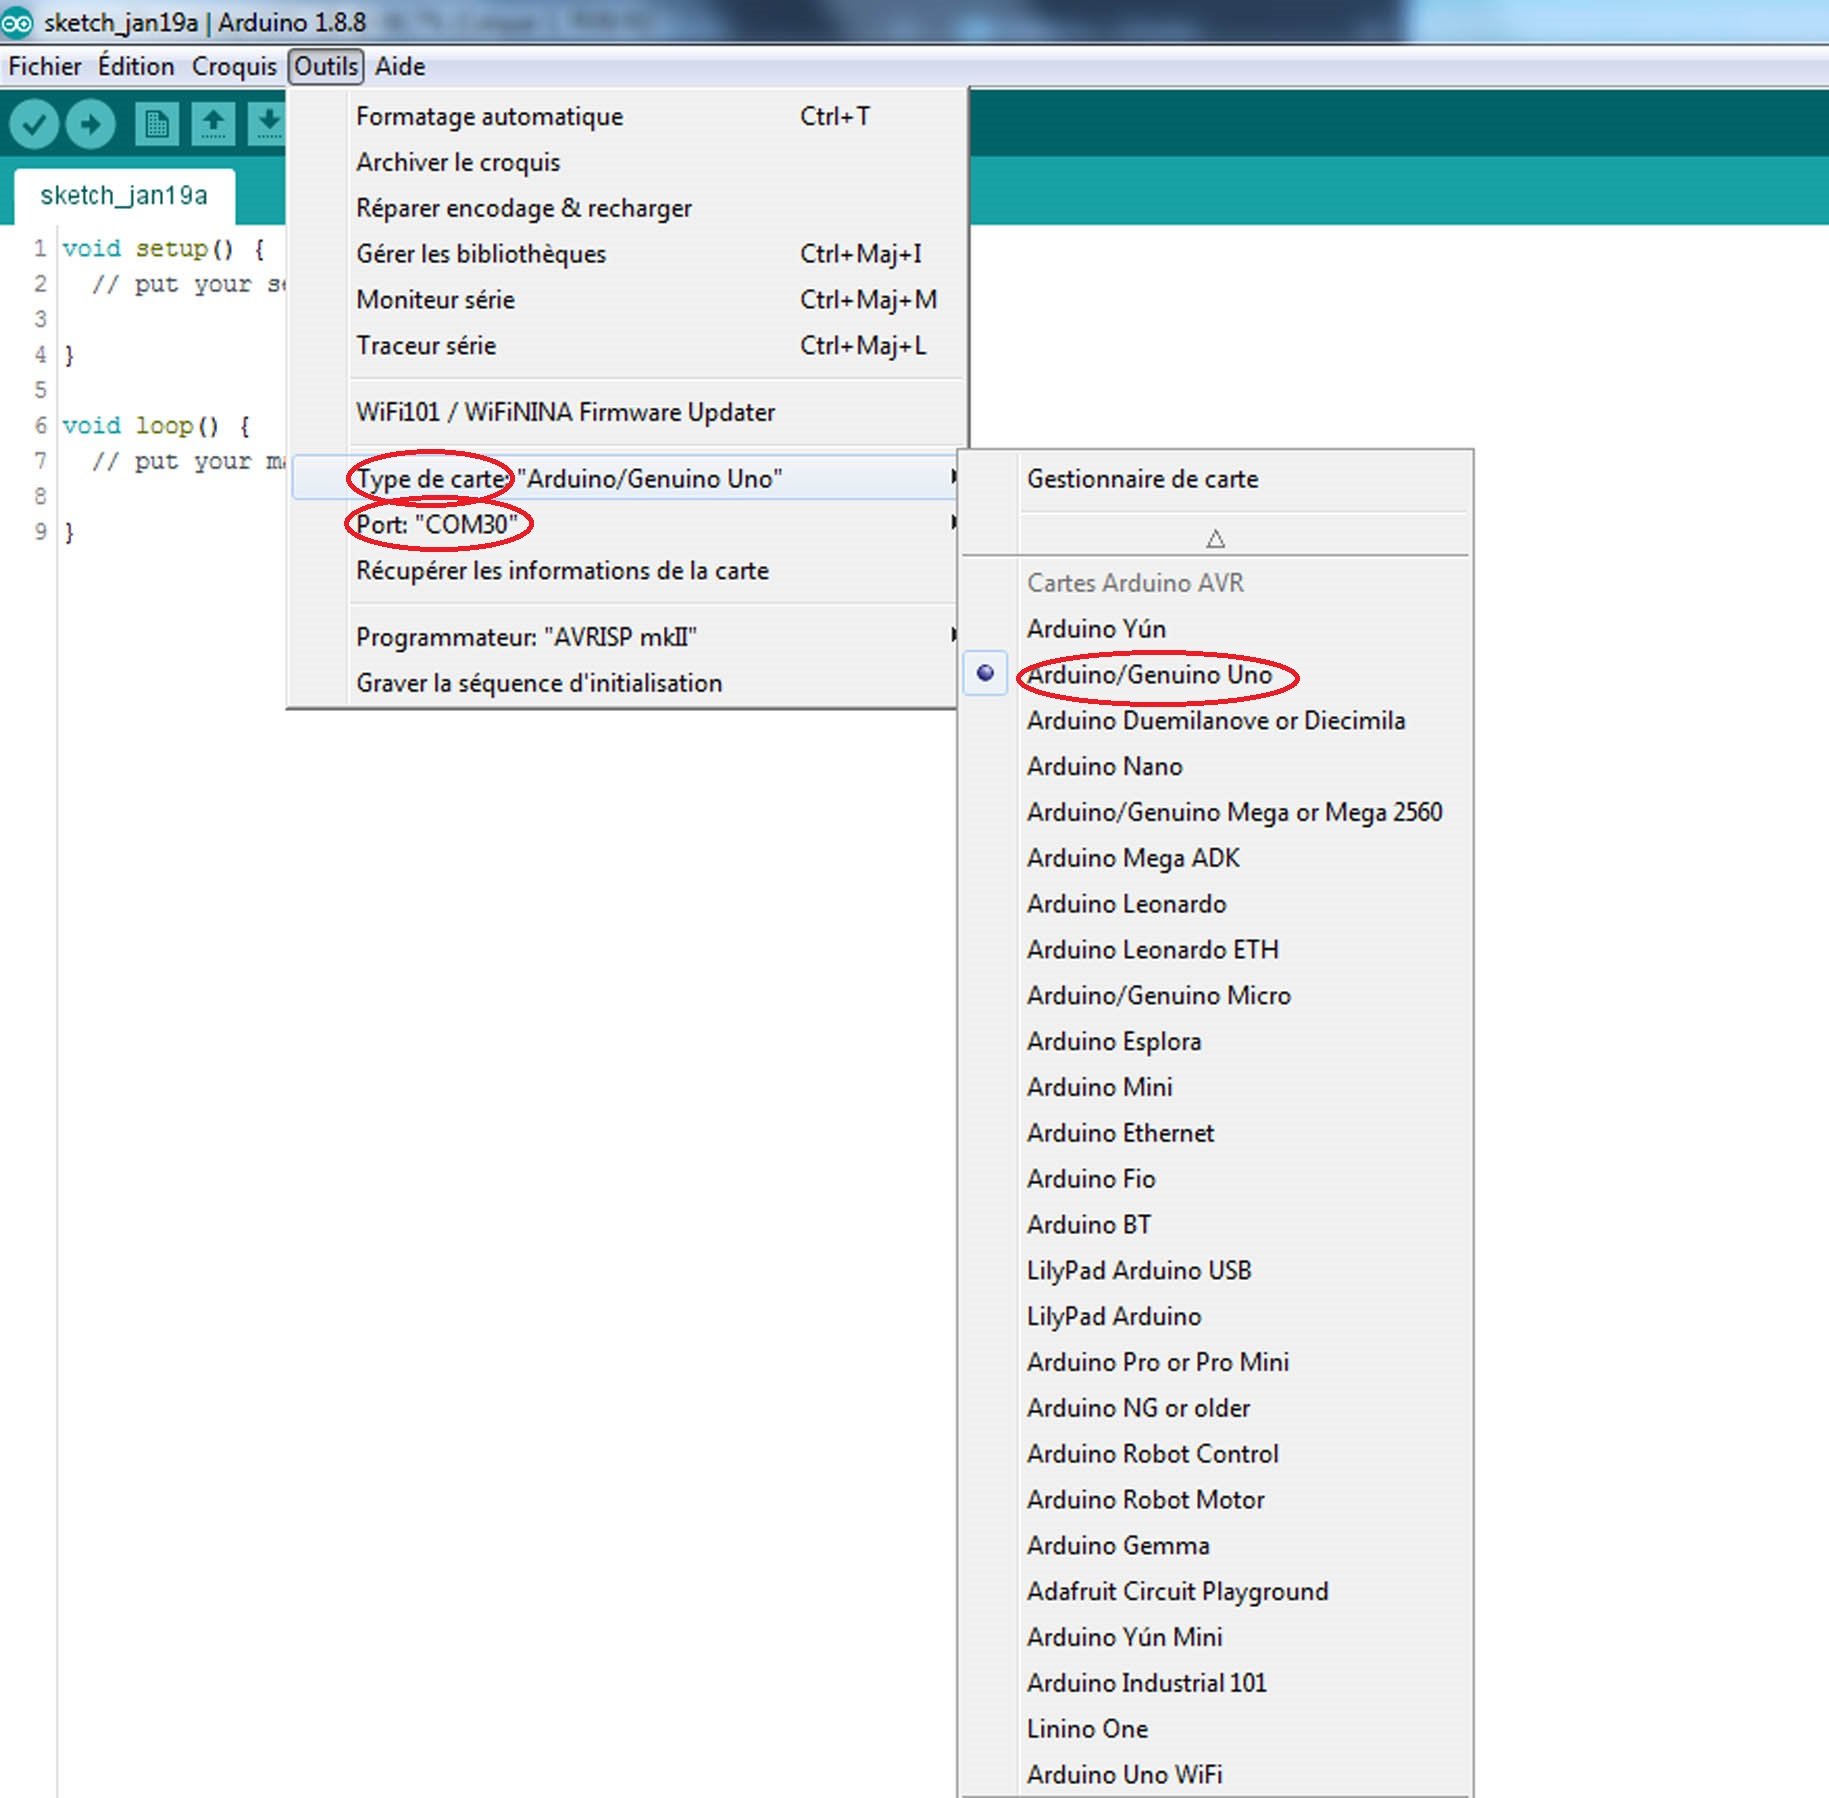Click the Arduino logo in title bar
The image size is (1829, 1798).
[x=17, y=22]
